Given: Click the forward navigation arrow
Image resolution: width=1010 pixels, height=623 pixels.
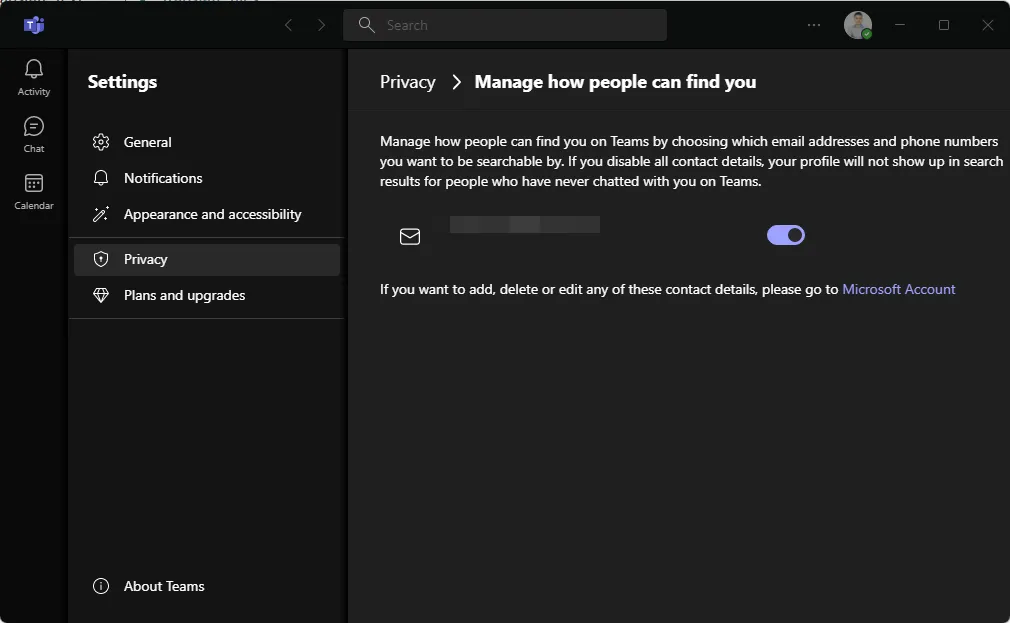Looking at the screenshot, I should [321, 25].
